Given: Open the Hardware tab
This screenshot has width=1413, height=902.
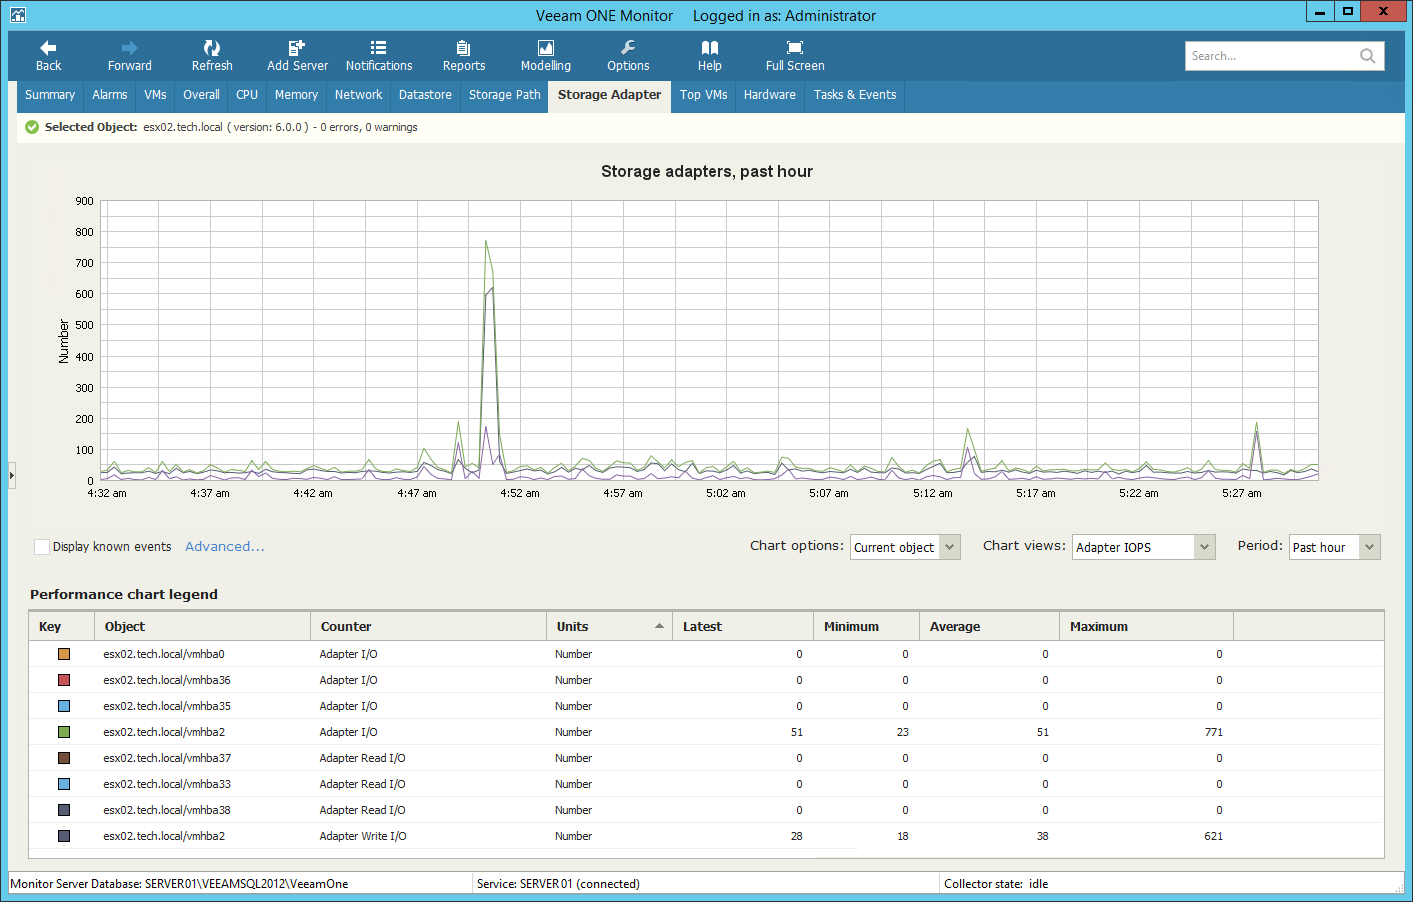Looking at the screenshot, I should [770, 95].
